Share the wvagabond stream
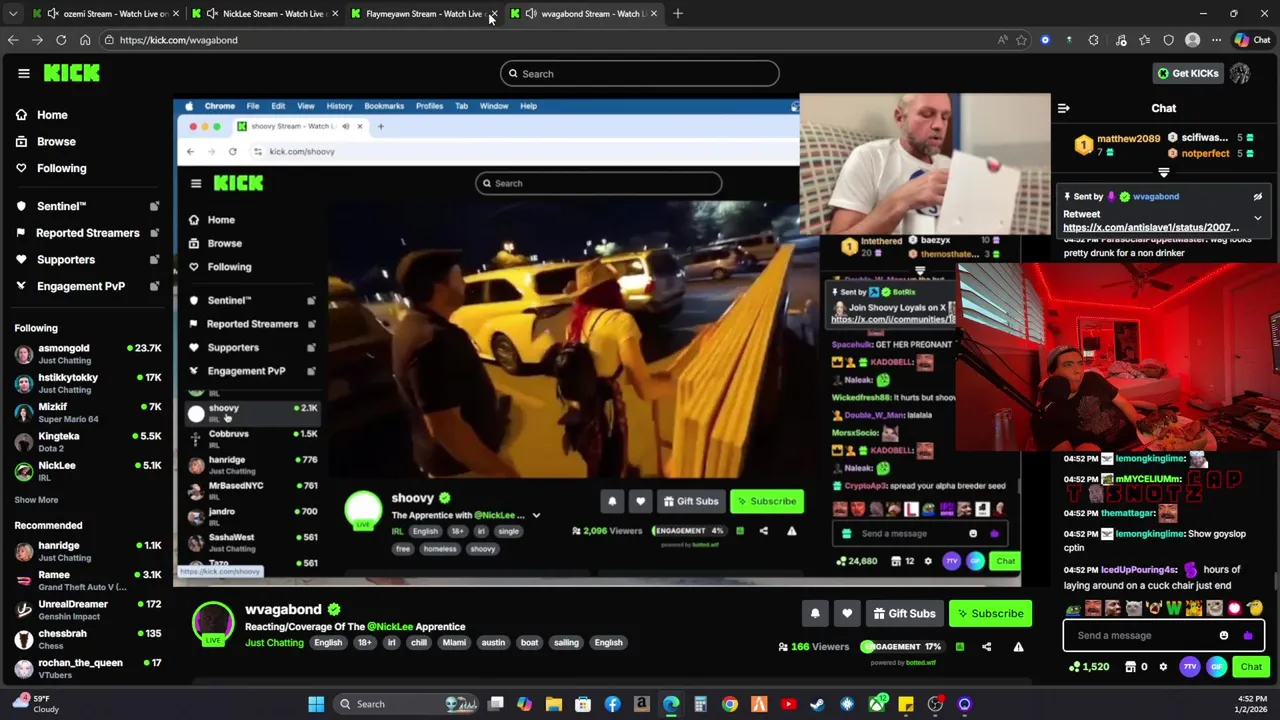This screenshot has width=1280, height=720. click(986, 647)
